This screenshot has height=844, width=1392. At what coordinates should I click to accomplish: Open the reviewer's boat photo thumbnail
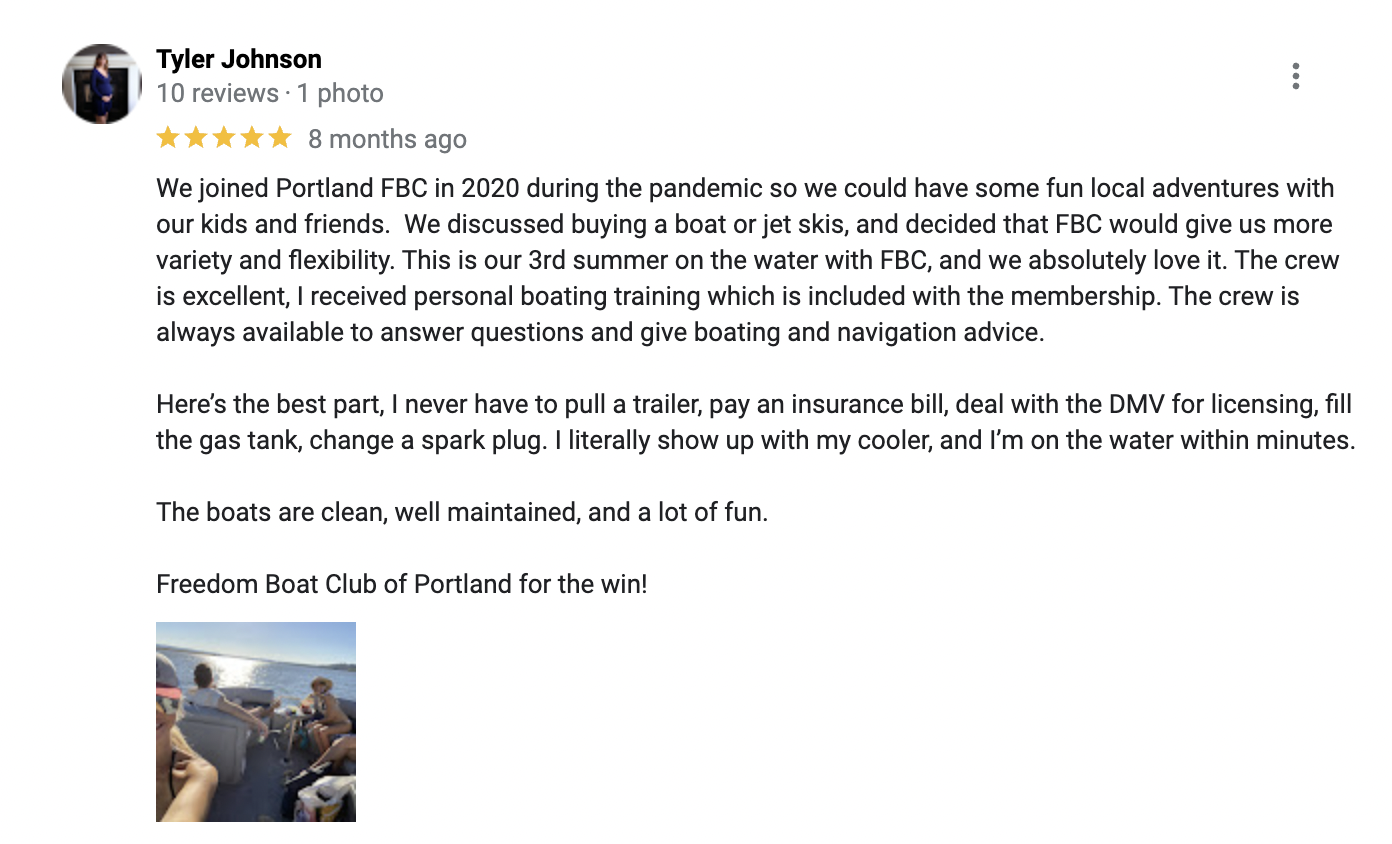pos(256,722)
